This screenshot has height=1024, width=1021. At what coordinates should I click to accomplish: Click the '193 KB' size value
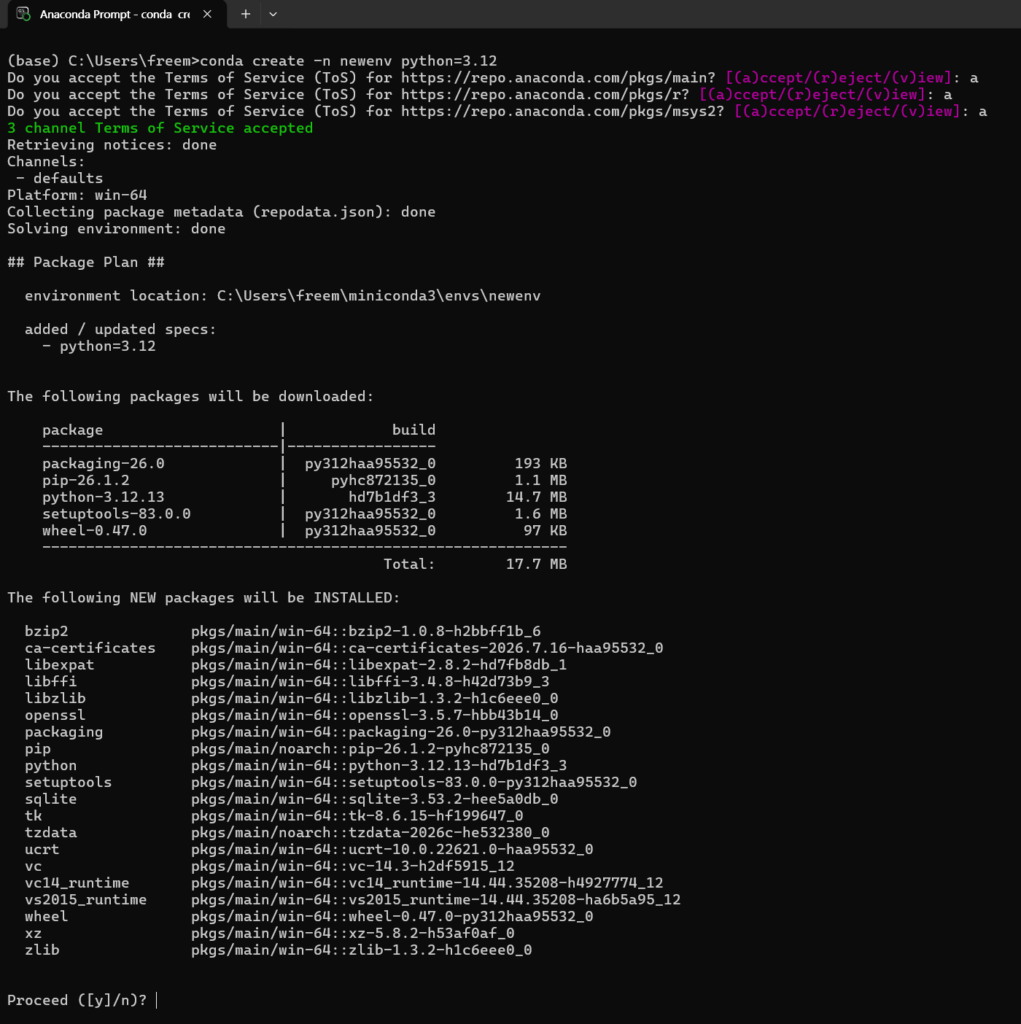541,464
